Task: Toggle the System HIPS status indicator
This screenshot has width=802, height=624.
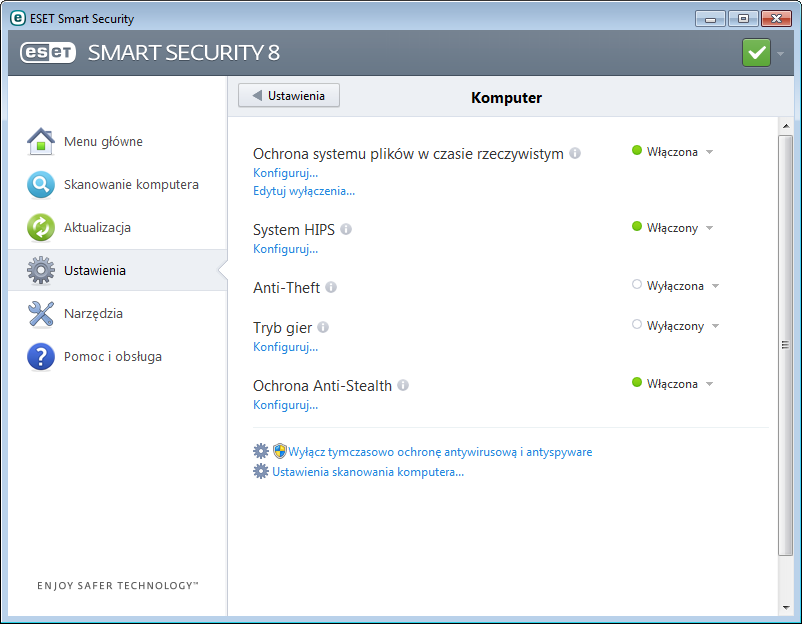Action: (x=637, y=226)
